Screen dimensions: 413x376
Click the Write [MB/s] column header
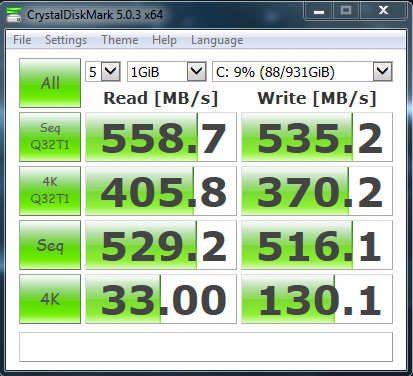coord(317,98)
